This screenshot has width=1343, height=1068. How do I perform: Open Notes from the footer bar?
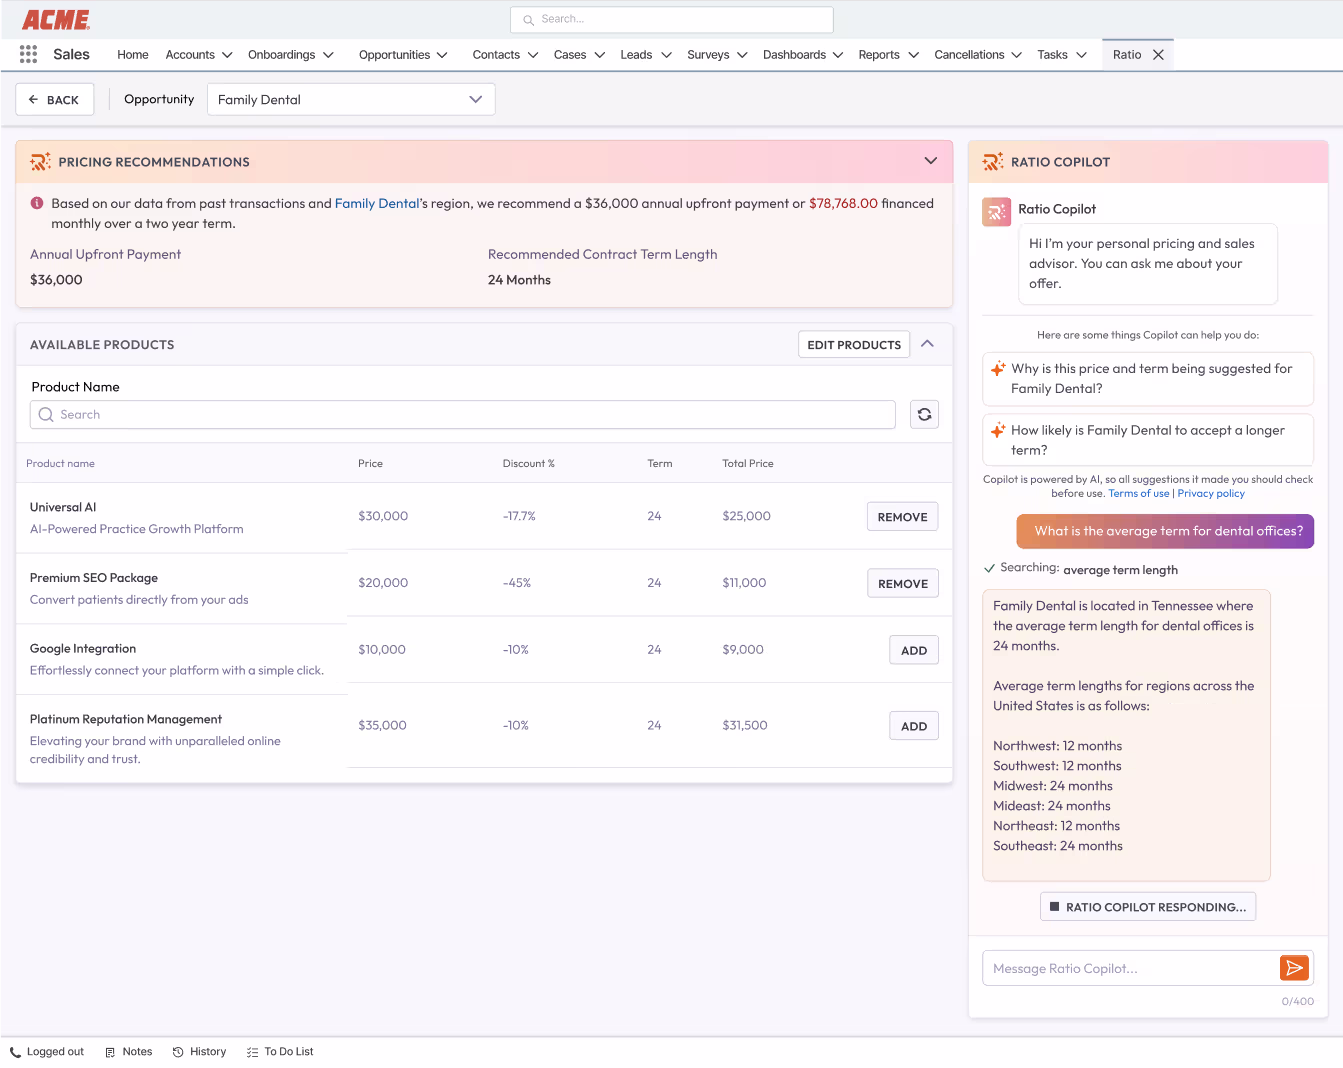[x=129, y=1052]
